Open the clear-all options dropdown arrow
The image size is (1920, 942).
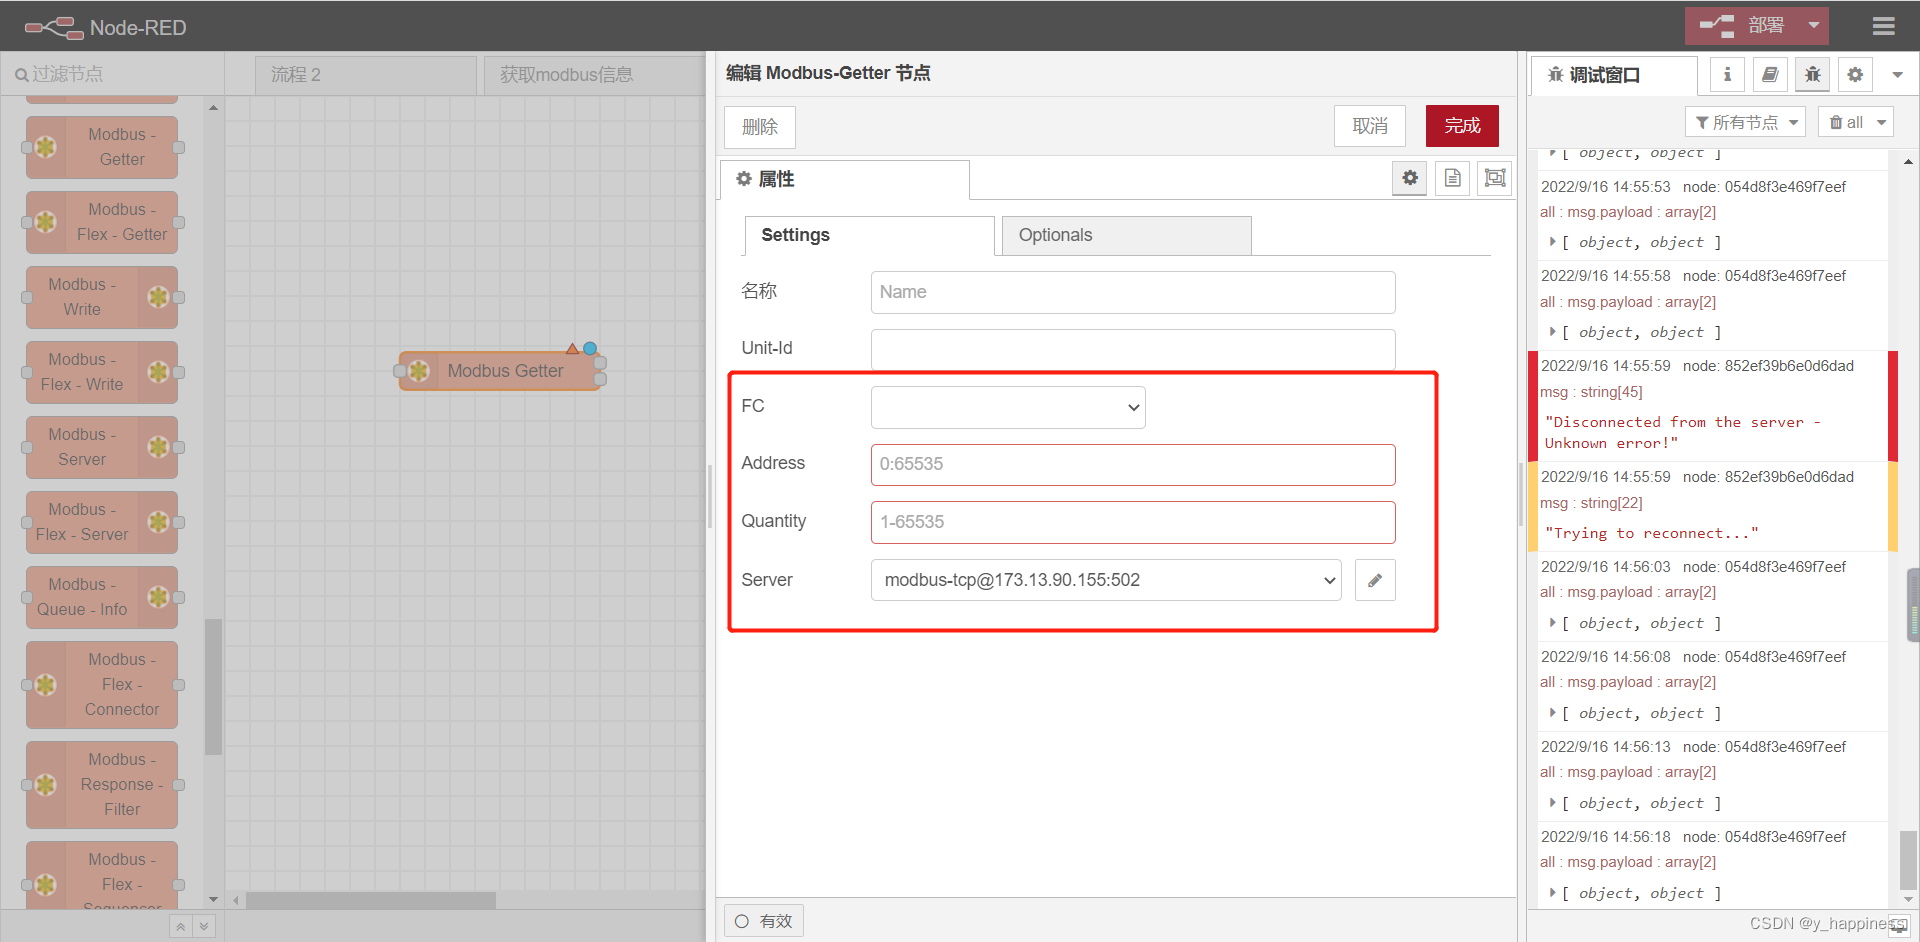point(1881,122)
